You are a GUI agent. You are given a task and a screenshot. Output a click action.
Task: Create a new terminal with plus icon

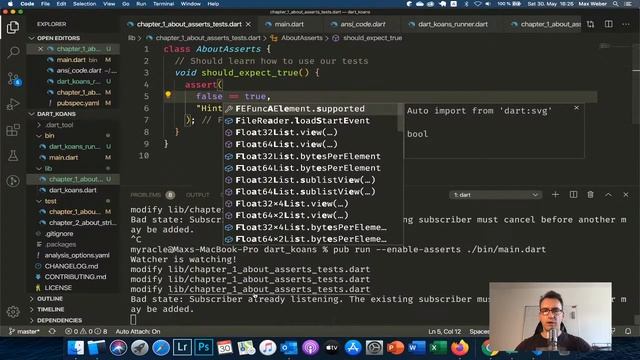click(x=555, y=195)
